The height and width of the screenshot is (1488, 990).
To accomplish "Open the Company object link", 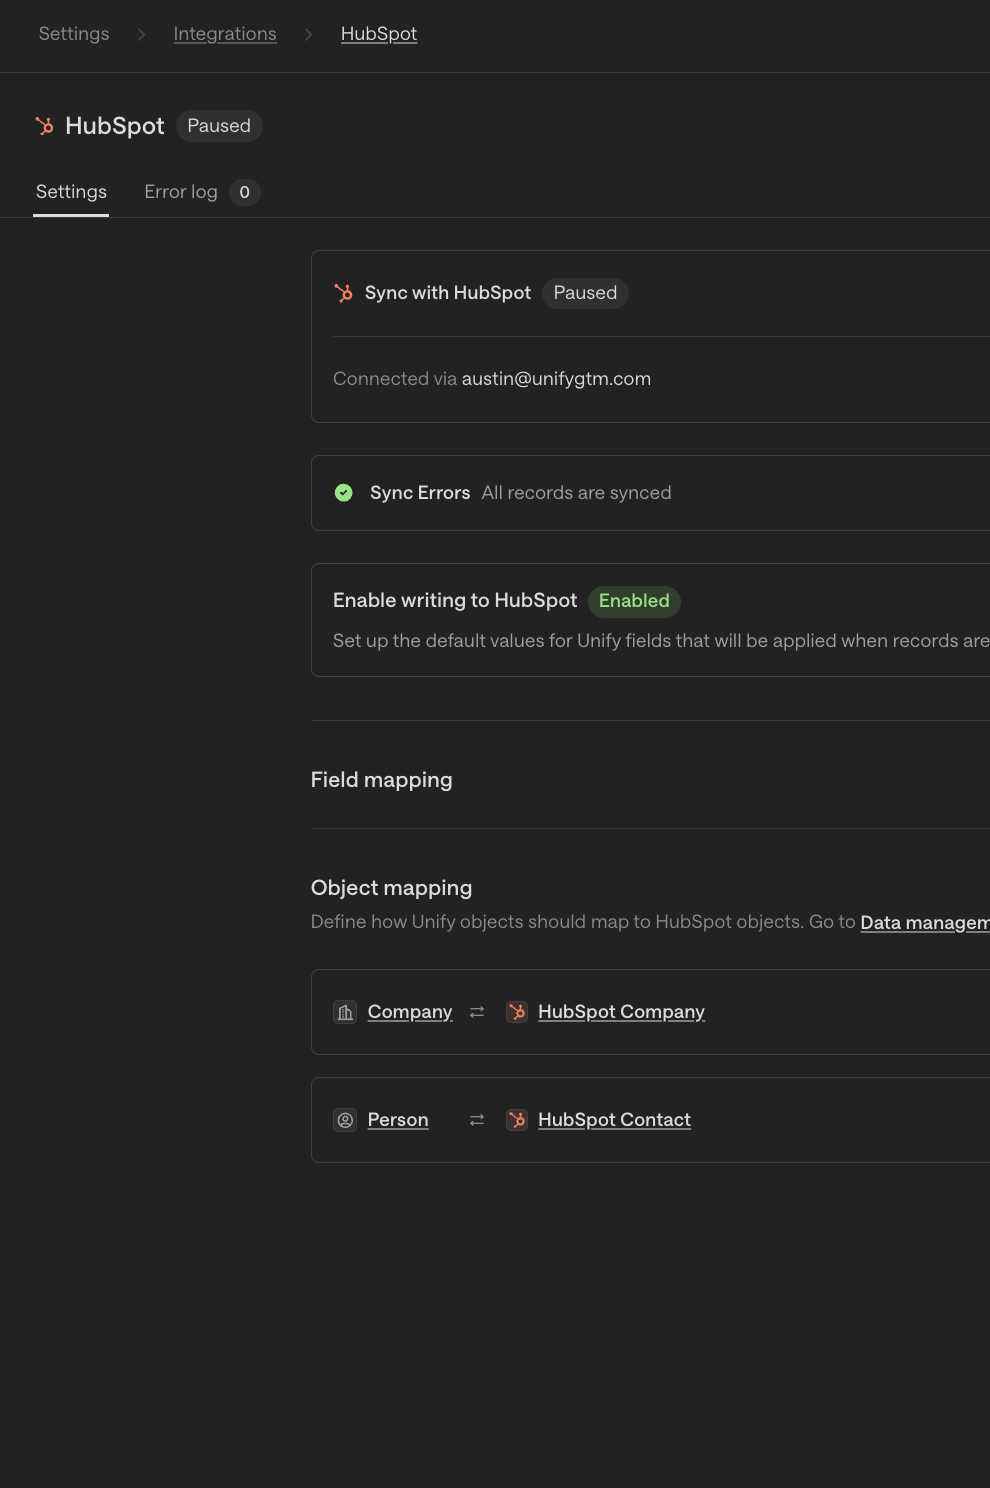I will point(410,1012).
